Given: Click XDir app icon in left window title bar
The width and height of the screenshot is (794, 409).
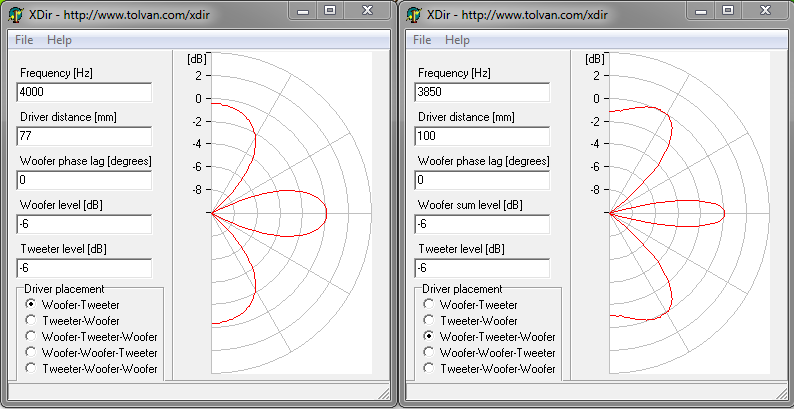Looking at the screenshot, I should point(16,15).
